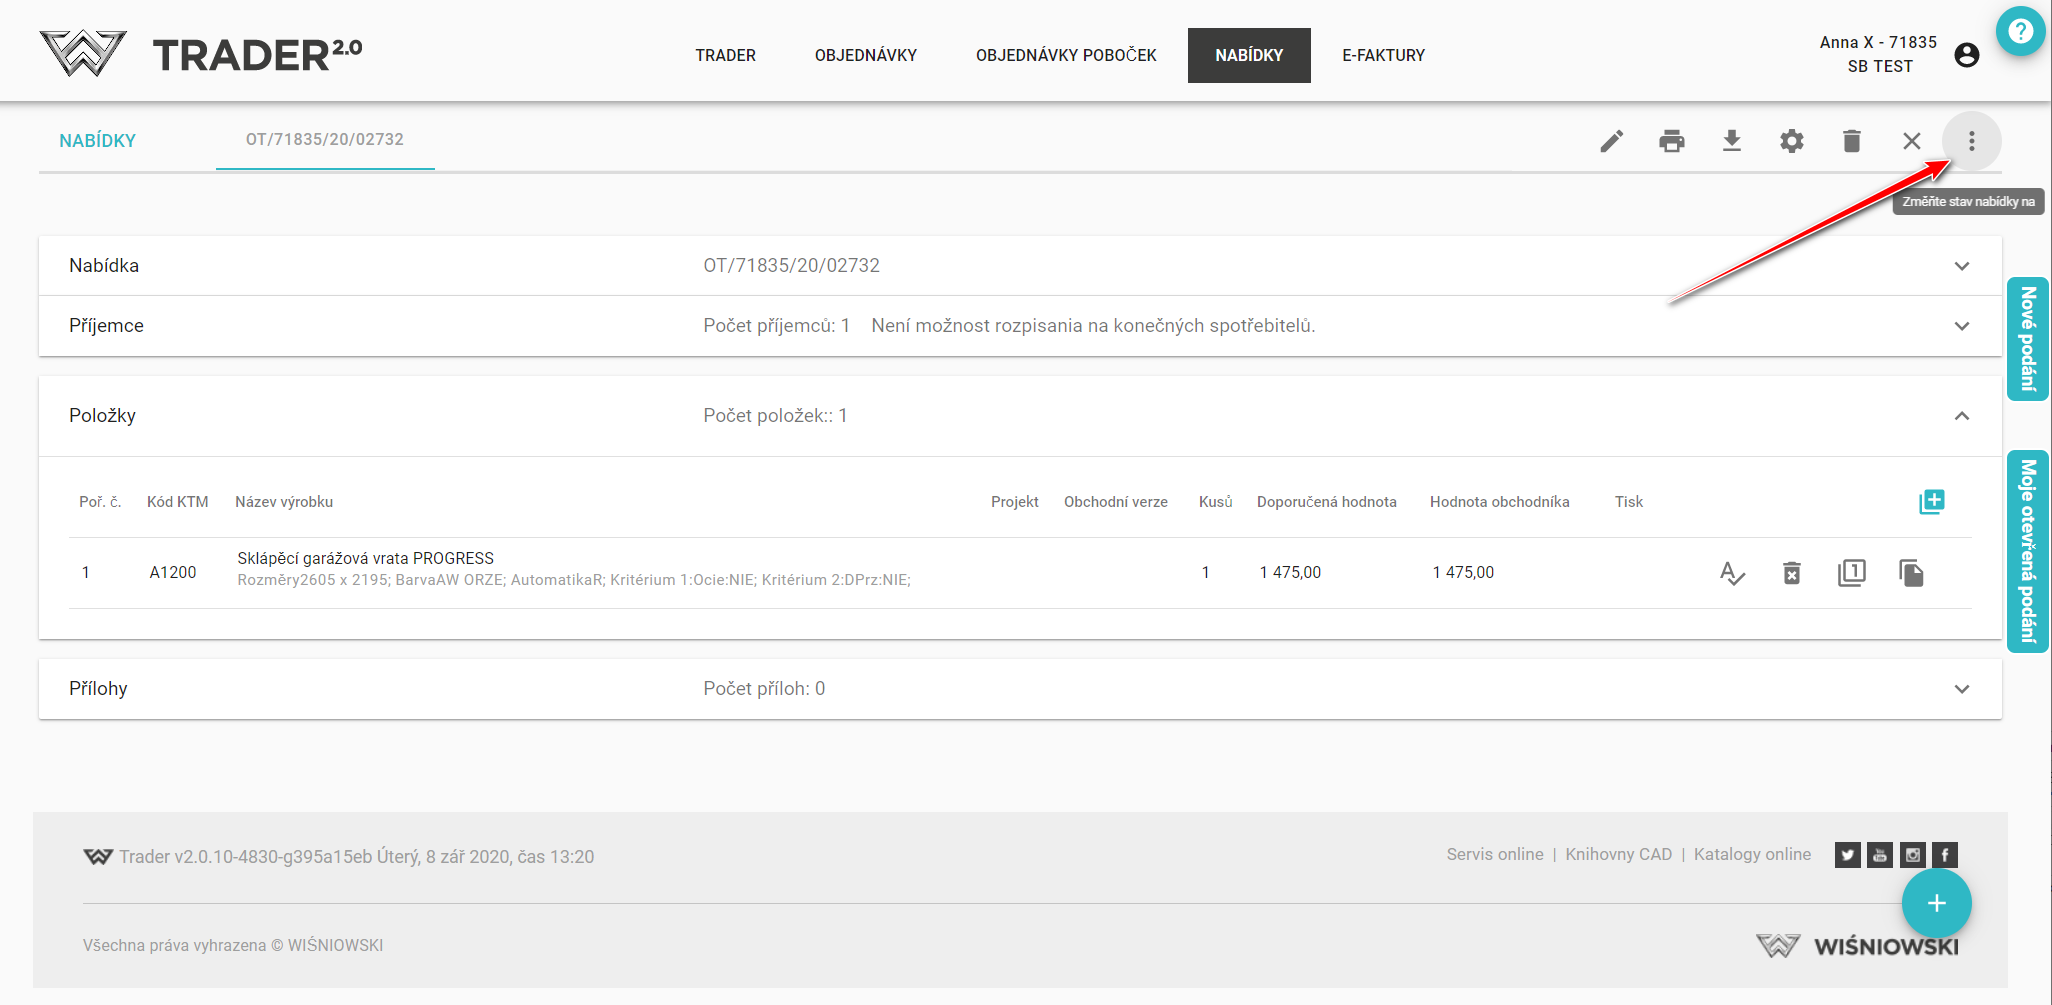Click the pencil edit offer icon
Viewport: 2052px width, 1005px height.
pyautogui.click(x=1611, y=141)
